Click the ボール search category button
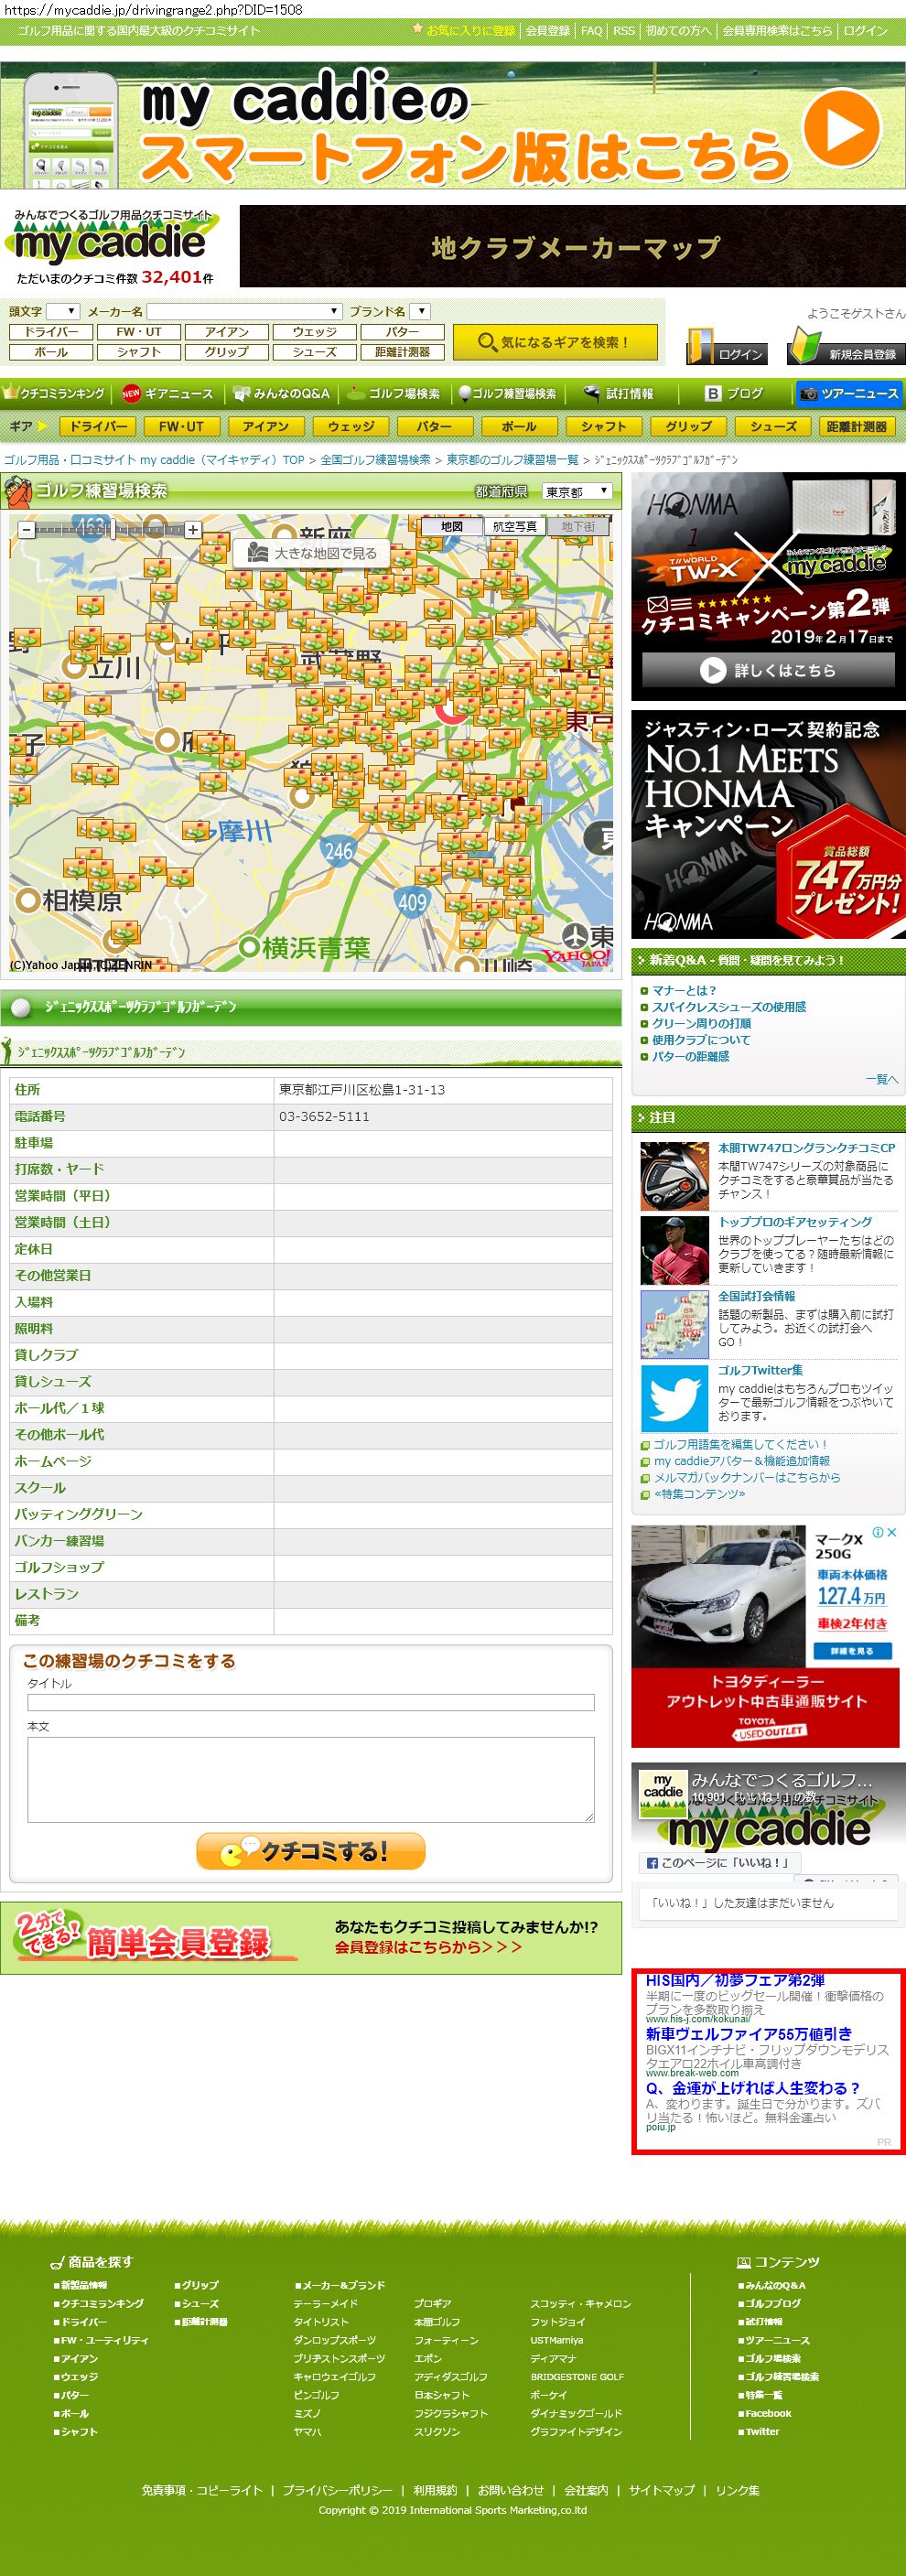 point(51,352)
